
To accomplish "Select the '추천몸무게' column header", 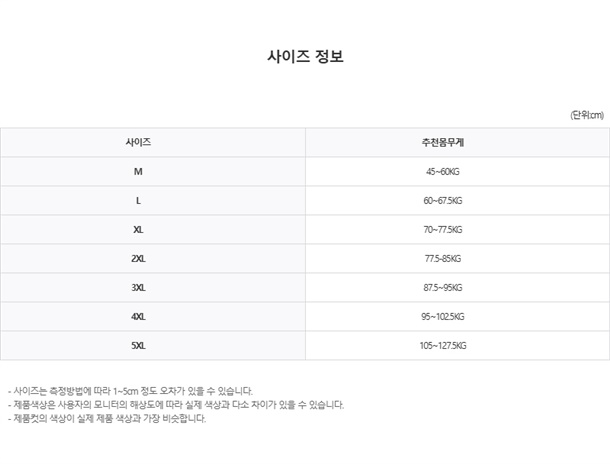I will (442, 142).
